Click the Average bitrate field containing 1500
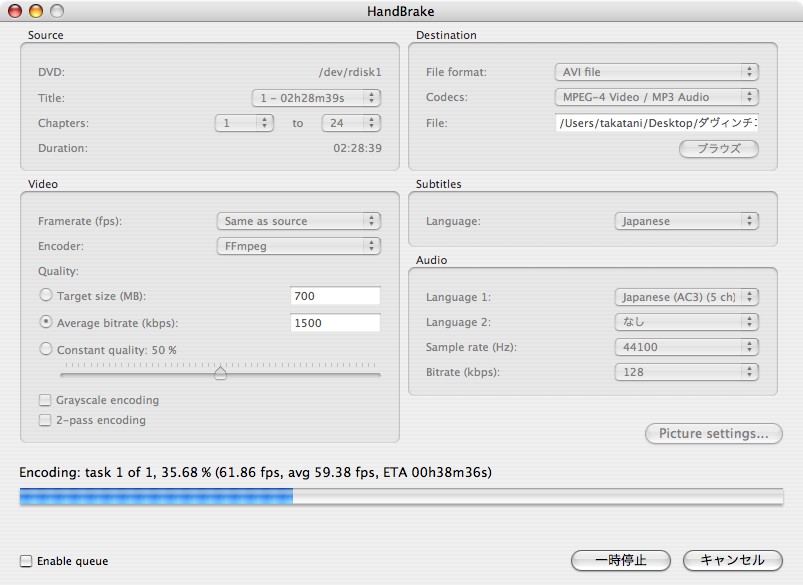The width and height of the screenshot is (803, 585). 335,323
